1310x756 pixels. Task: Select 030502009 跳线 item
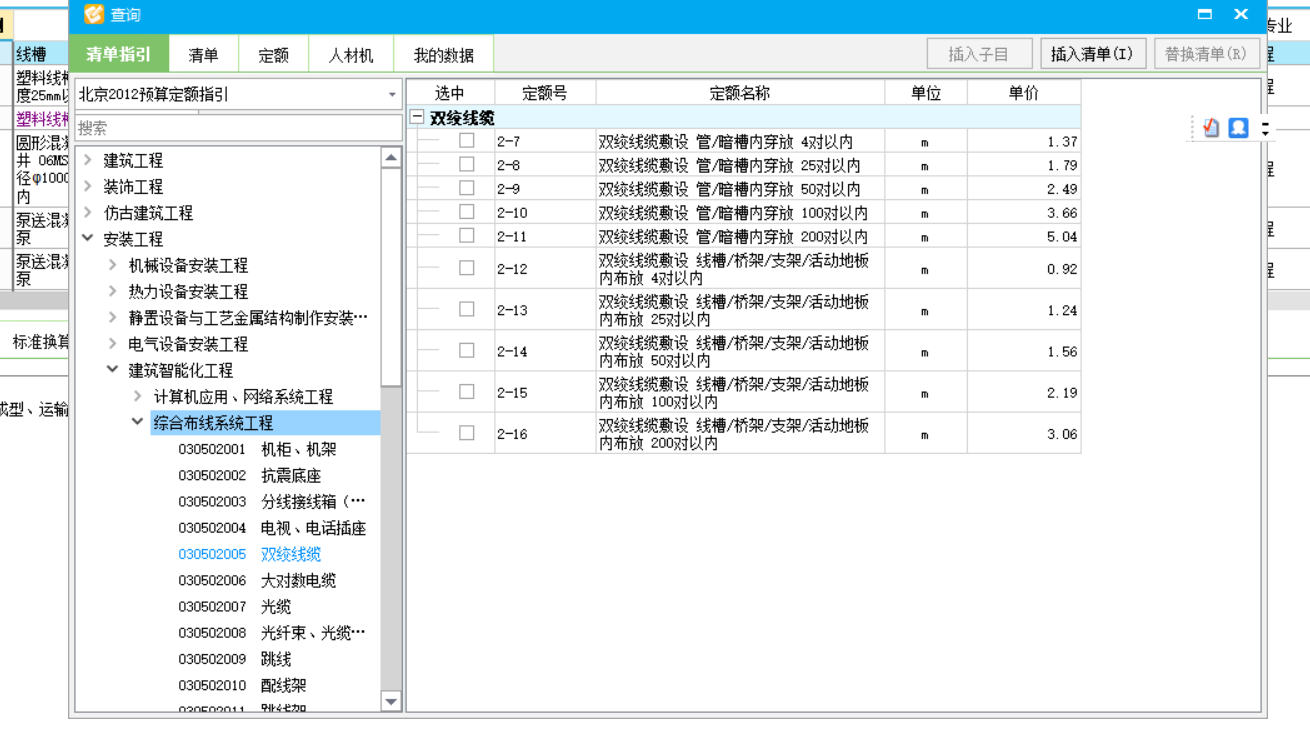[x=235, y=659]
